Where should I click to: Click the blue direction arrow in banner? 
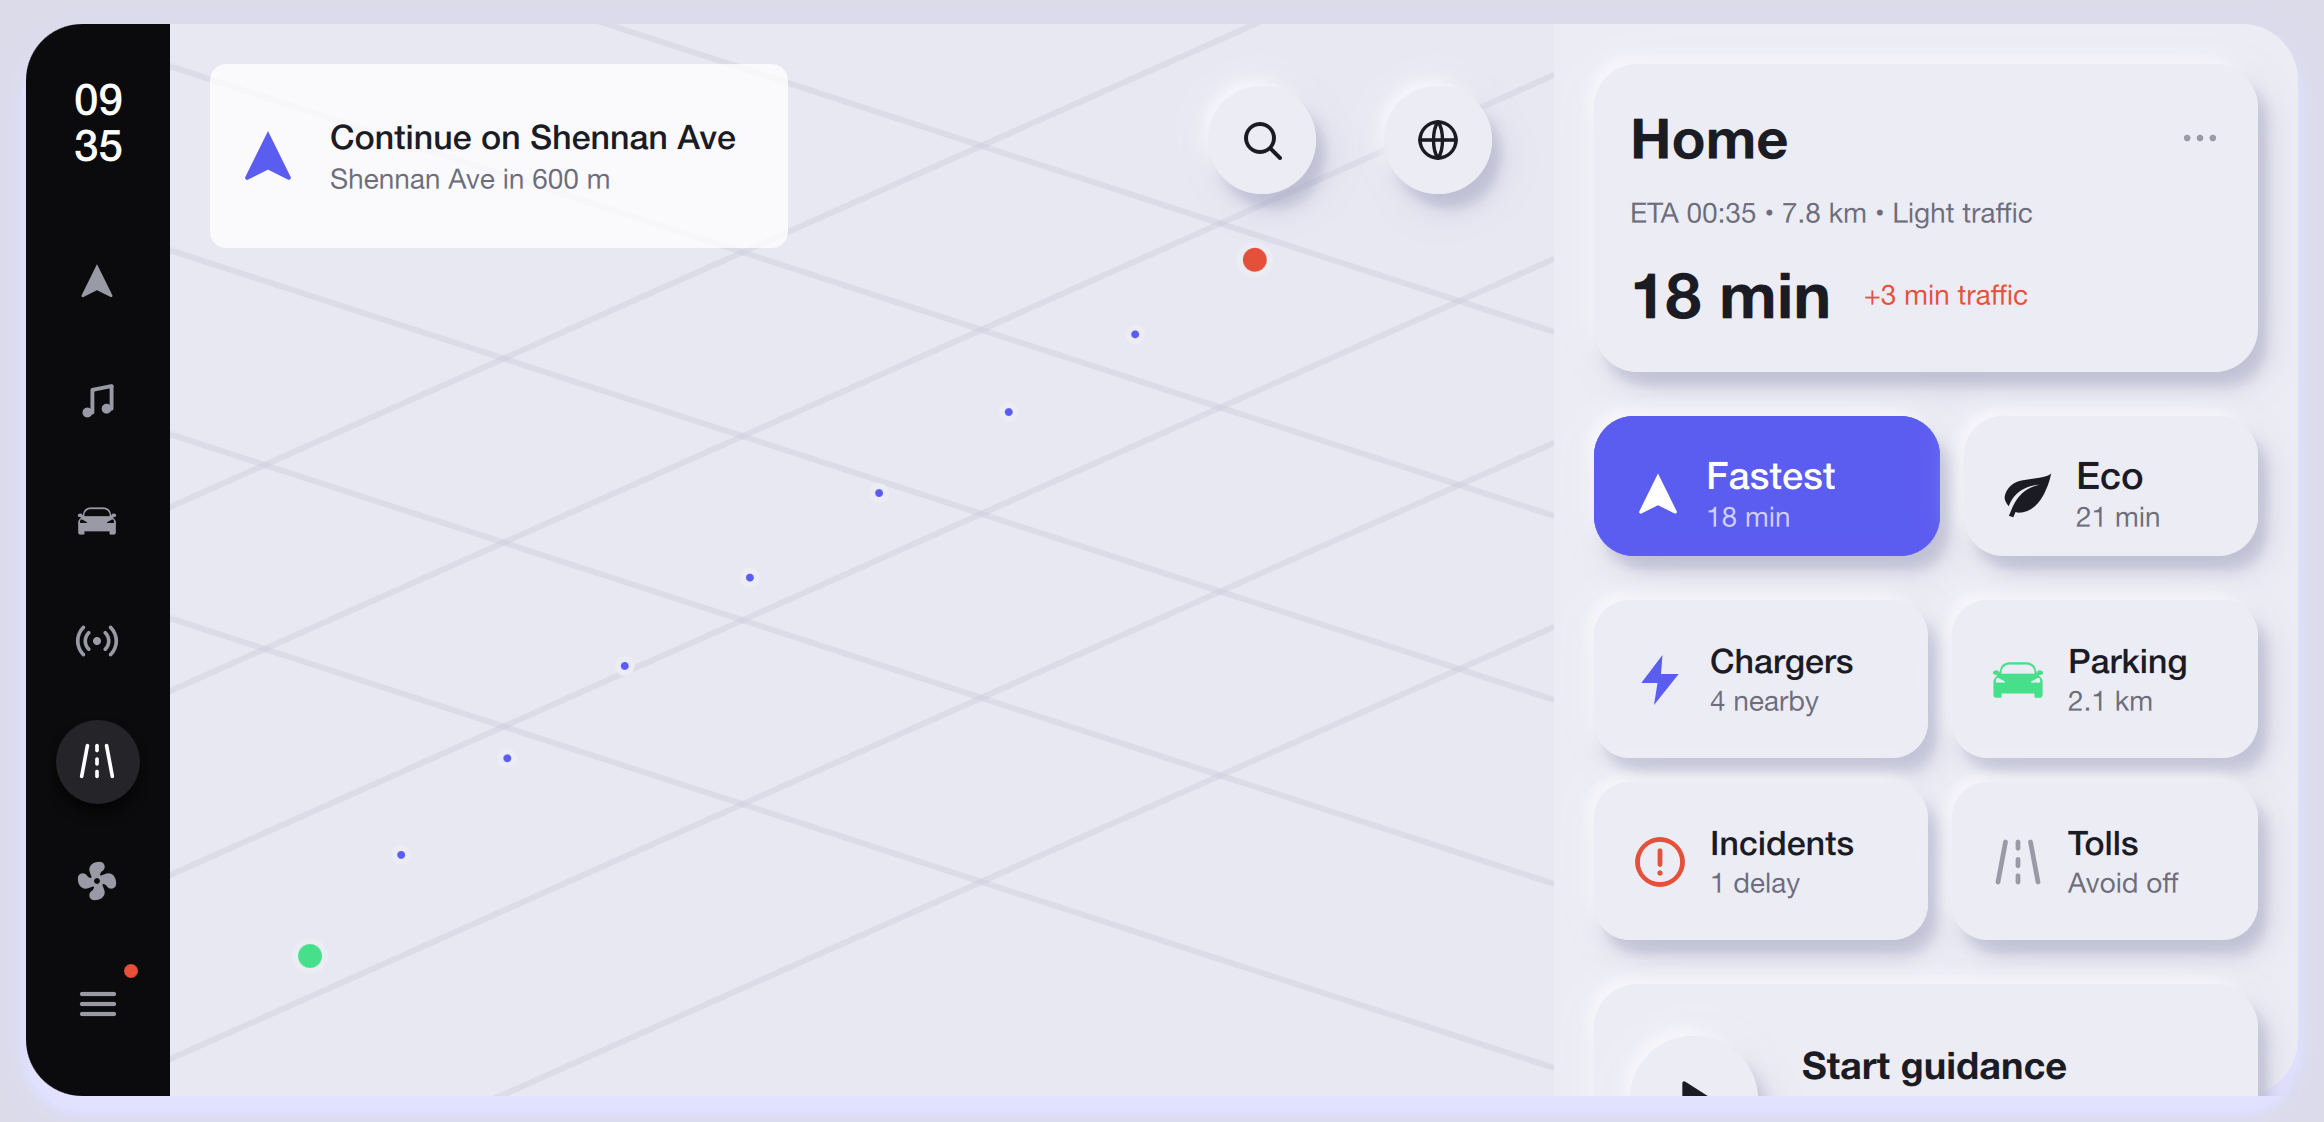(x=268, y=156)
